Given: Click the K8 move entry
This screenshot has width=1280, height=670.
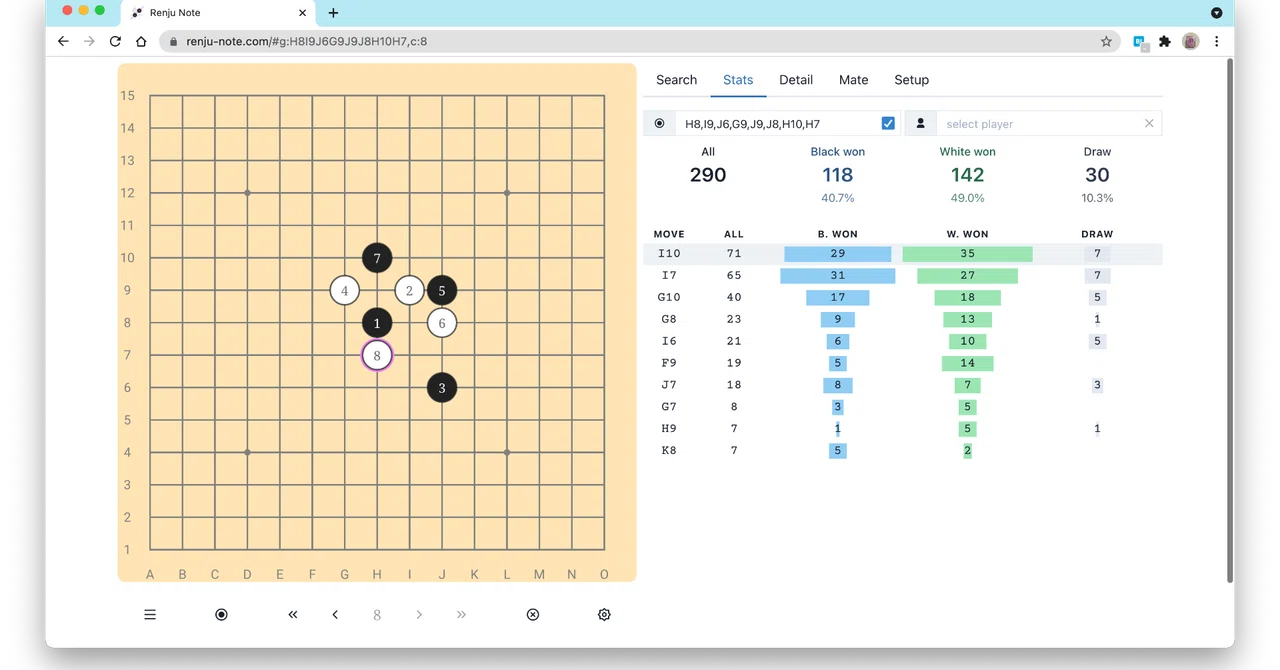Looking at the screenshot, I should point(902,451).
